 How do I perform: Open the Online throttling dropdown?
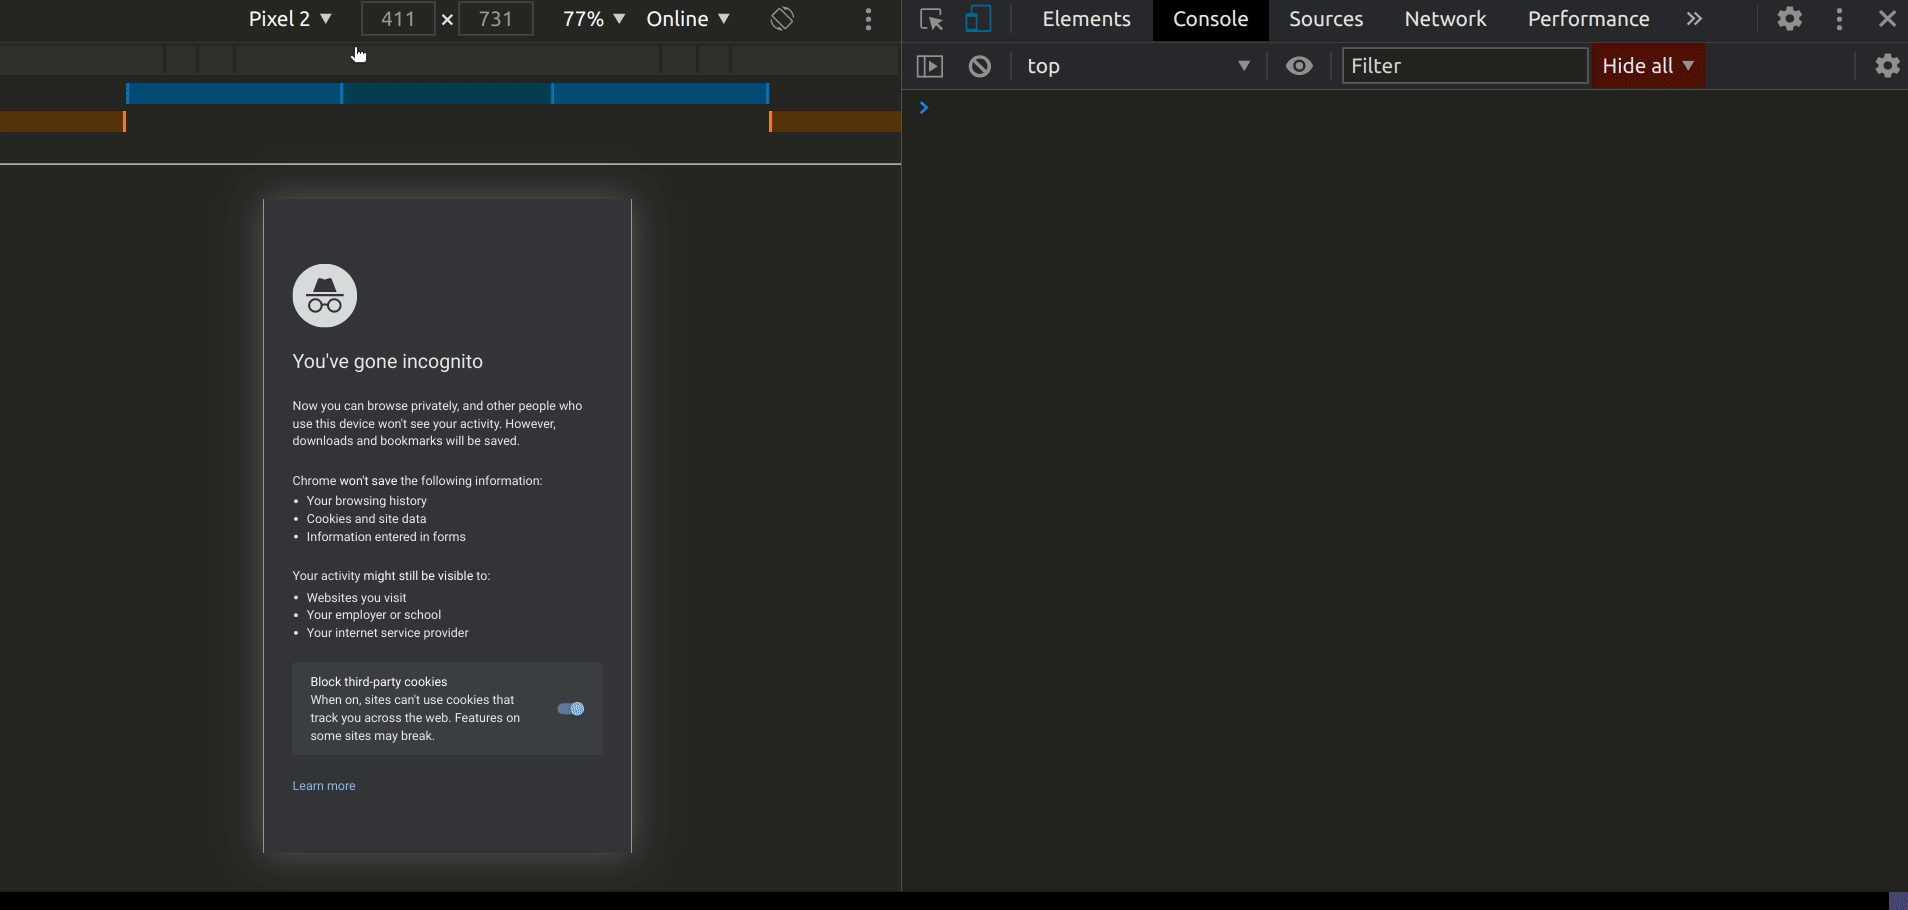688,19
